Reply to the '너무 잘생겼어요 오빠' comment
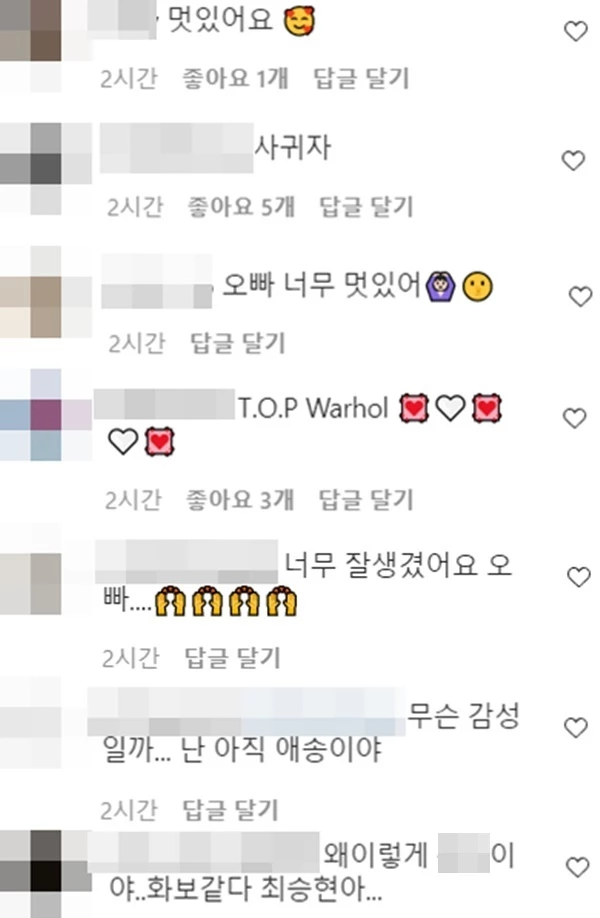Image resolution: width=600 pixels, height=918 pixels. pos(233,658)
